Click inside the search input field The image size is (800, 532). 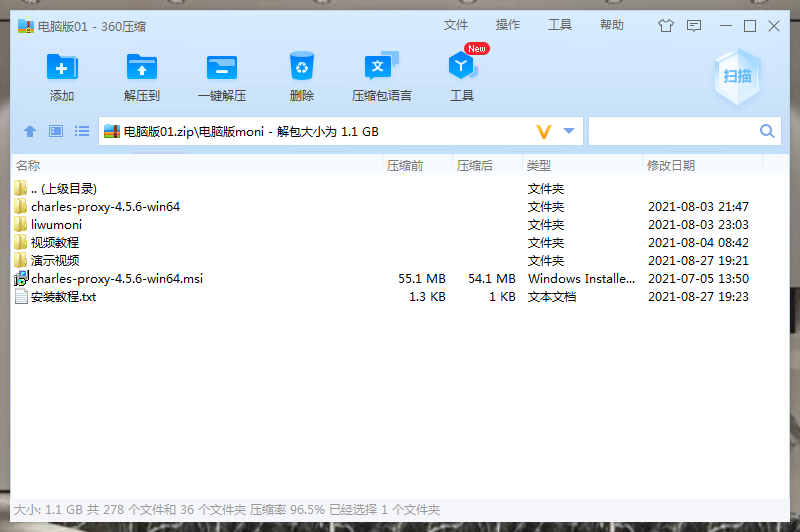click(672, 131)
